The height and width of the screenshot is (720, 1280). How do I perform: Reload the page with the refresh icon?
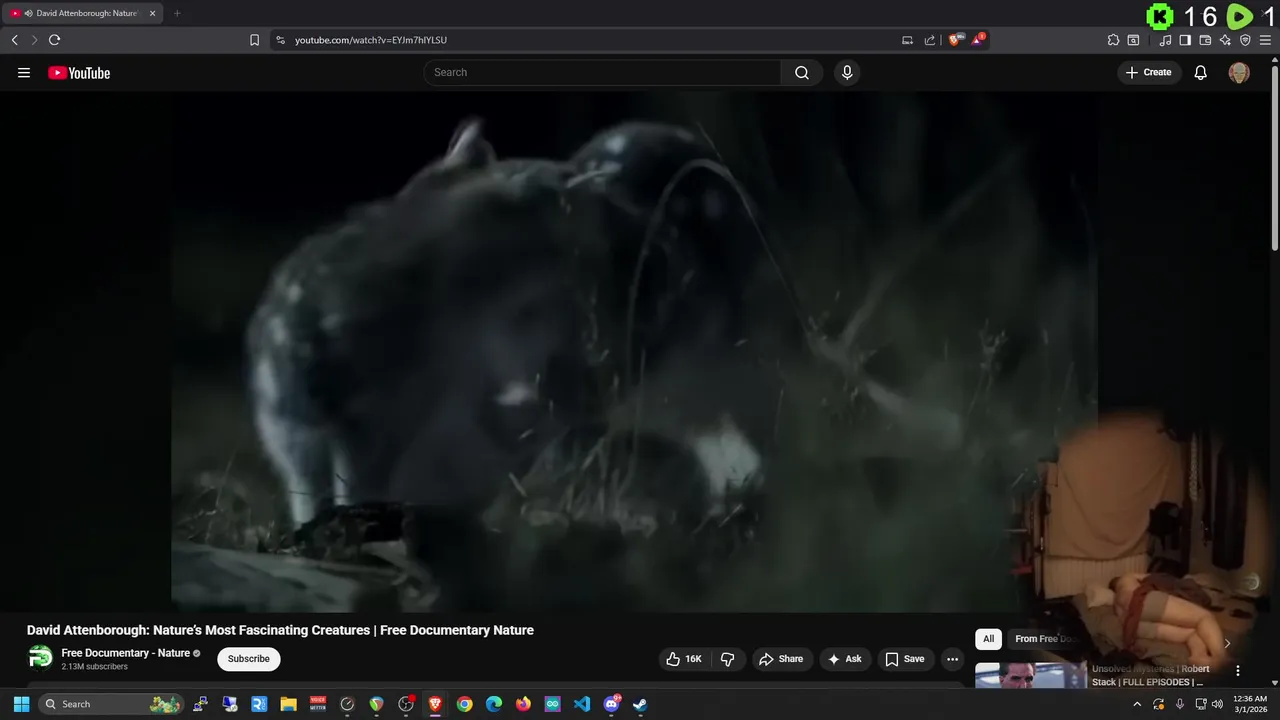(x=54, y=40)
